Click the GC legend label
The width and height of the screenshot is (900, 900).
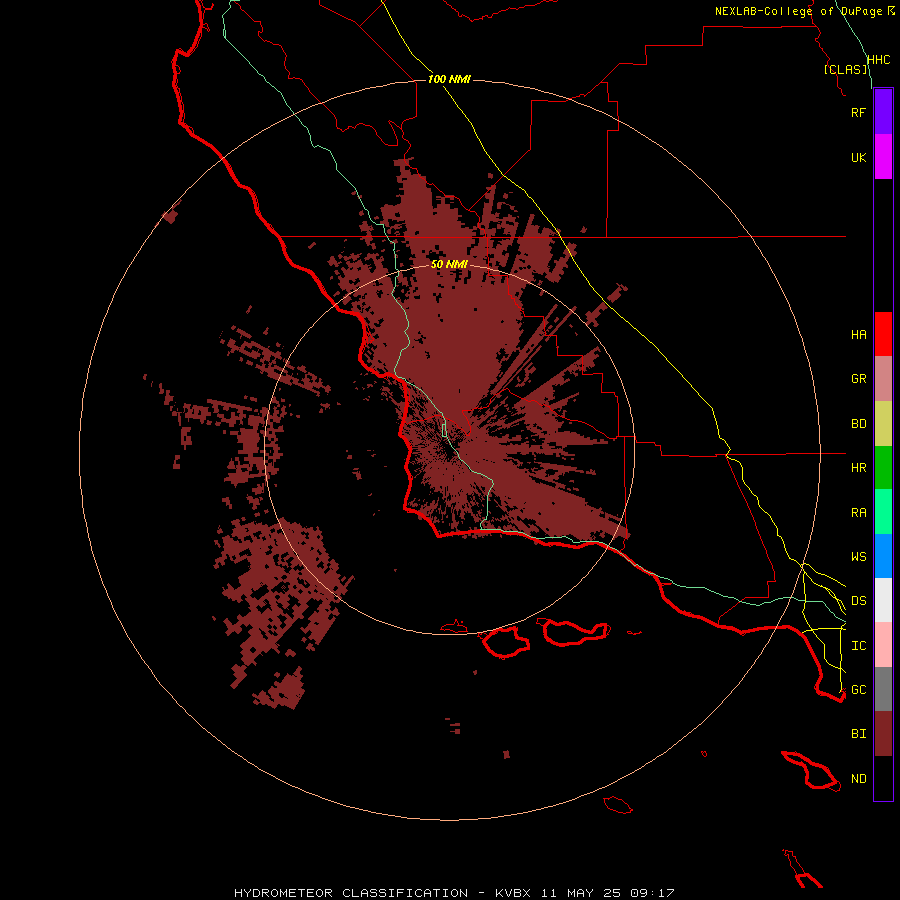(858, 690)
